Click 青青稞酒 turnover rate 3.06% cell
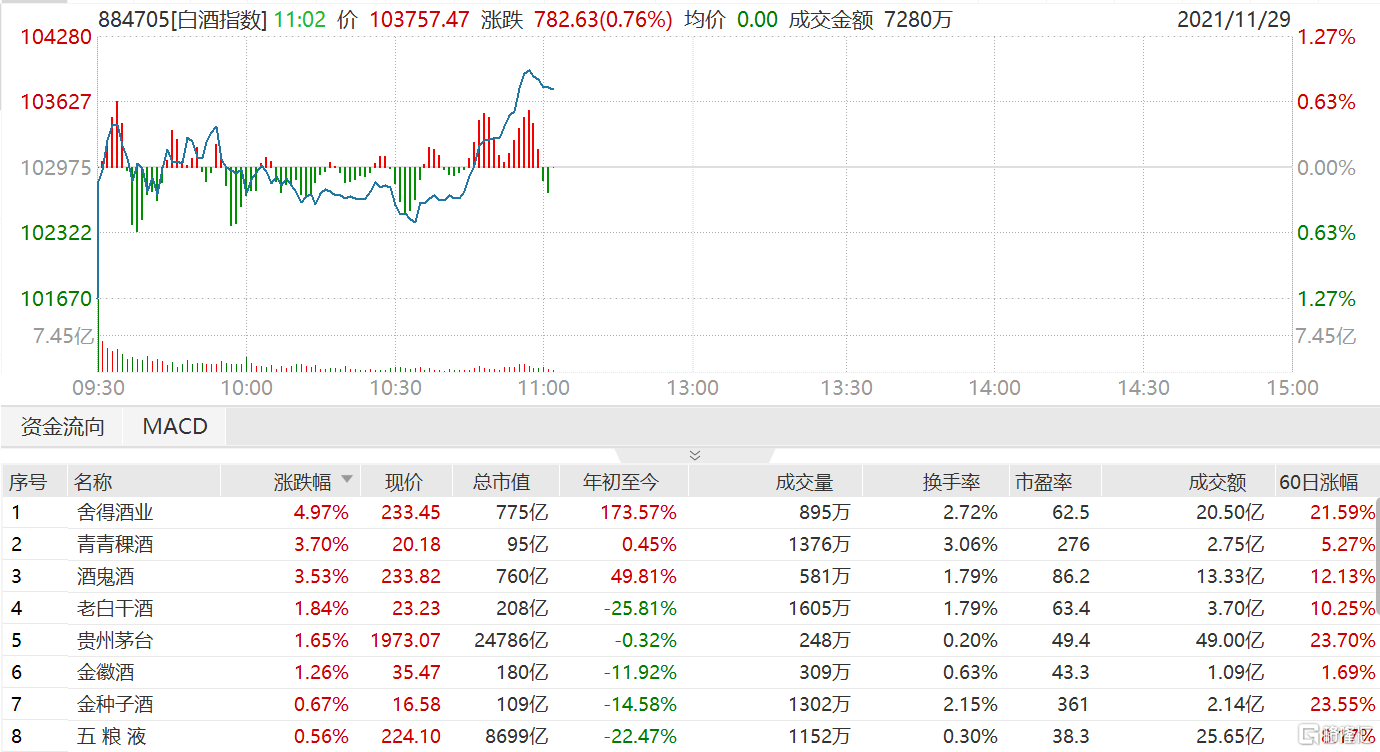 coord(969,545)
